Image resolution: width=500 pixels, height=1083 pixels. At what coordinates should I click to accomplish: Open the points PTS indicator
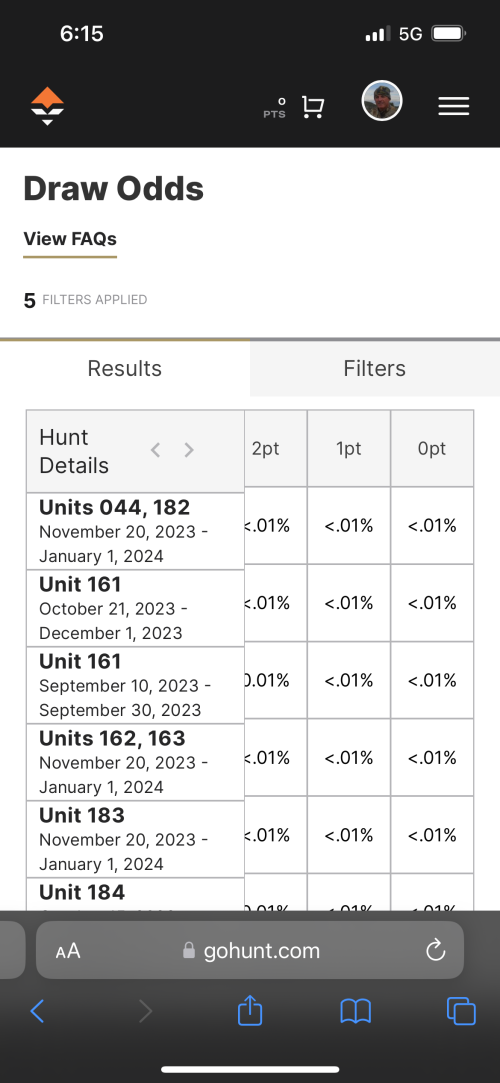tap(274, 108)
